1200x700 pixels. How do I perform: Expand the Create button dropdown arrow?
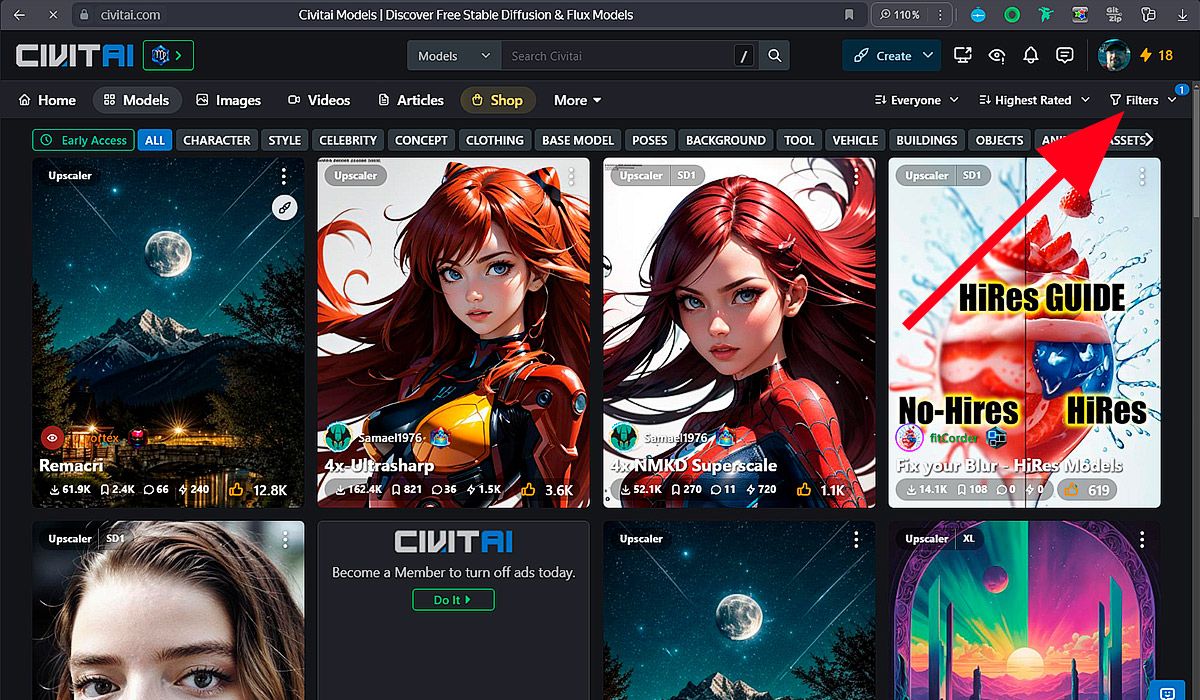click(x=929, y=56)
